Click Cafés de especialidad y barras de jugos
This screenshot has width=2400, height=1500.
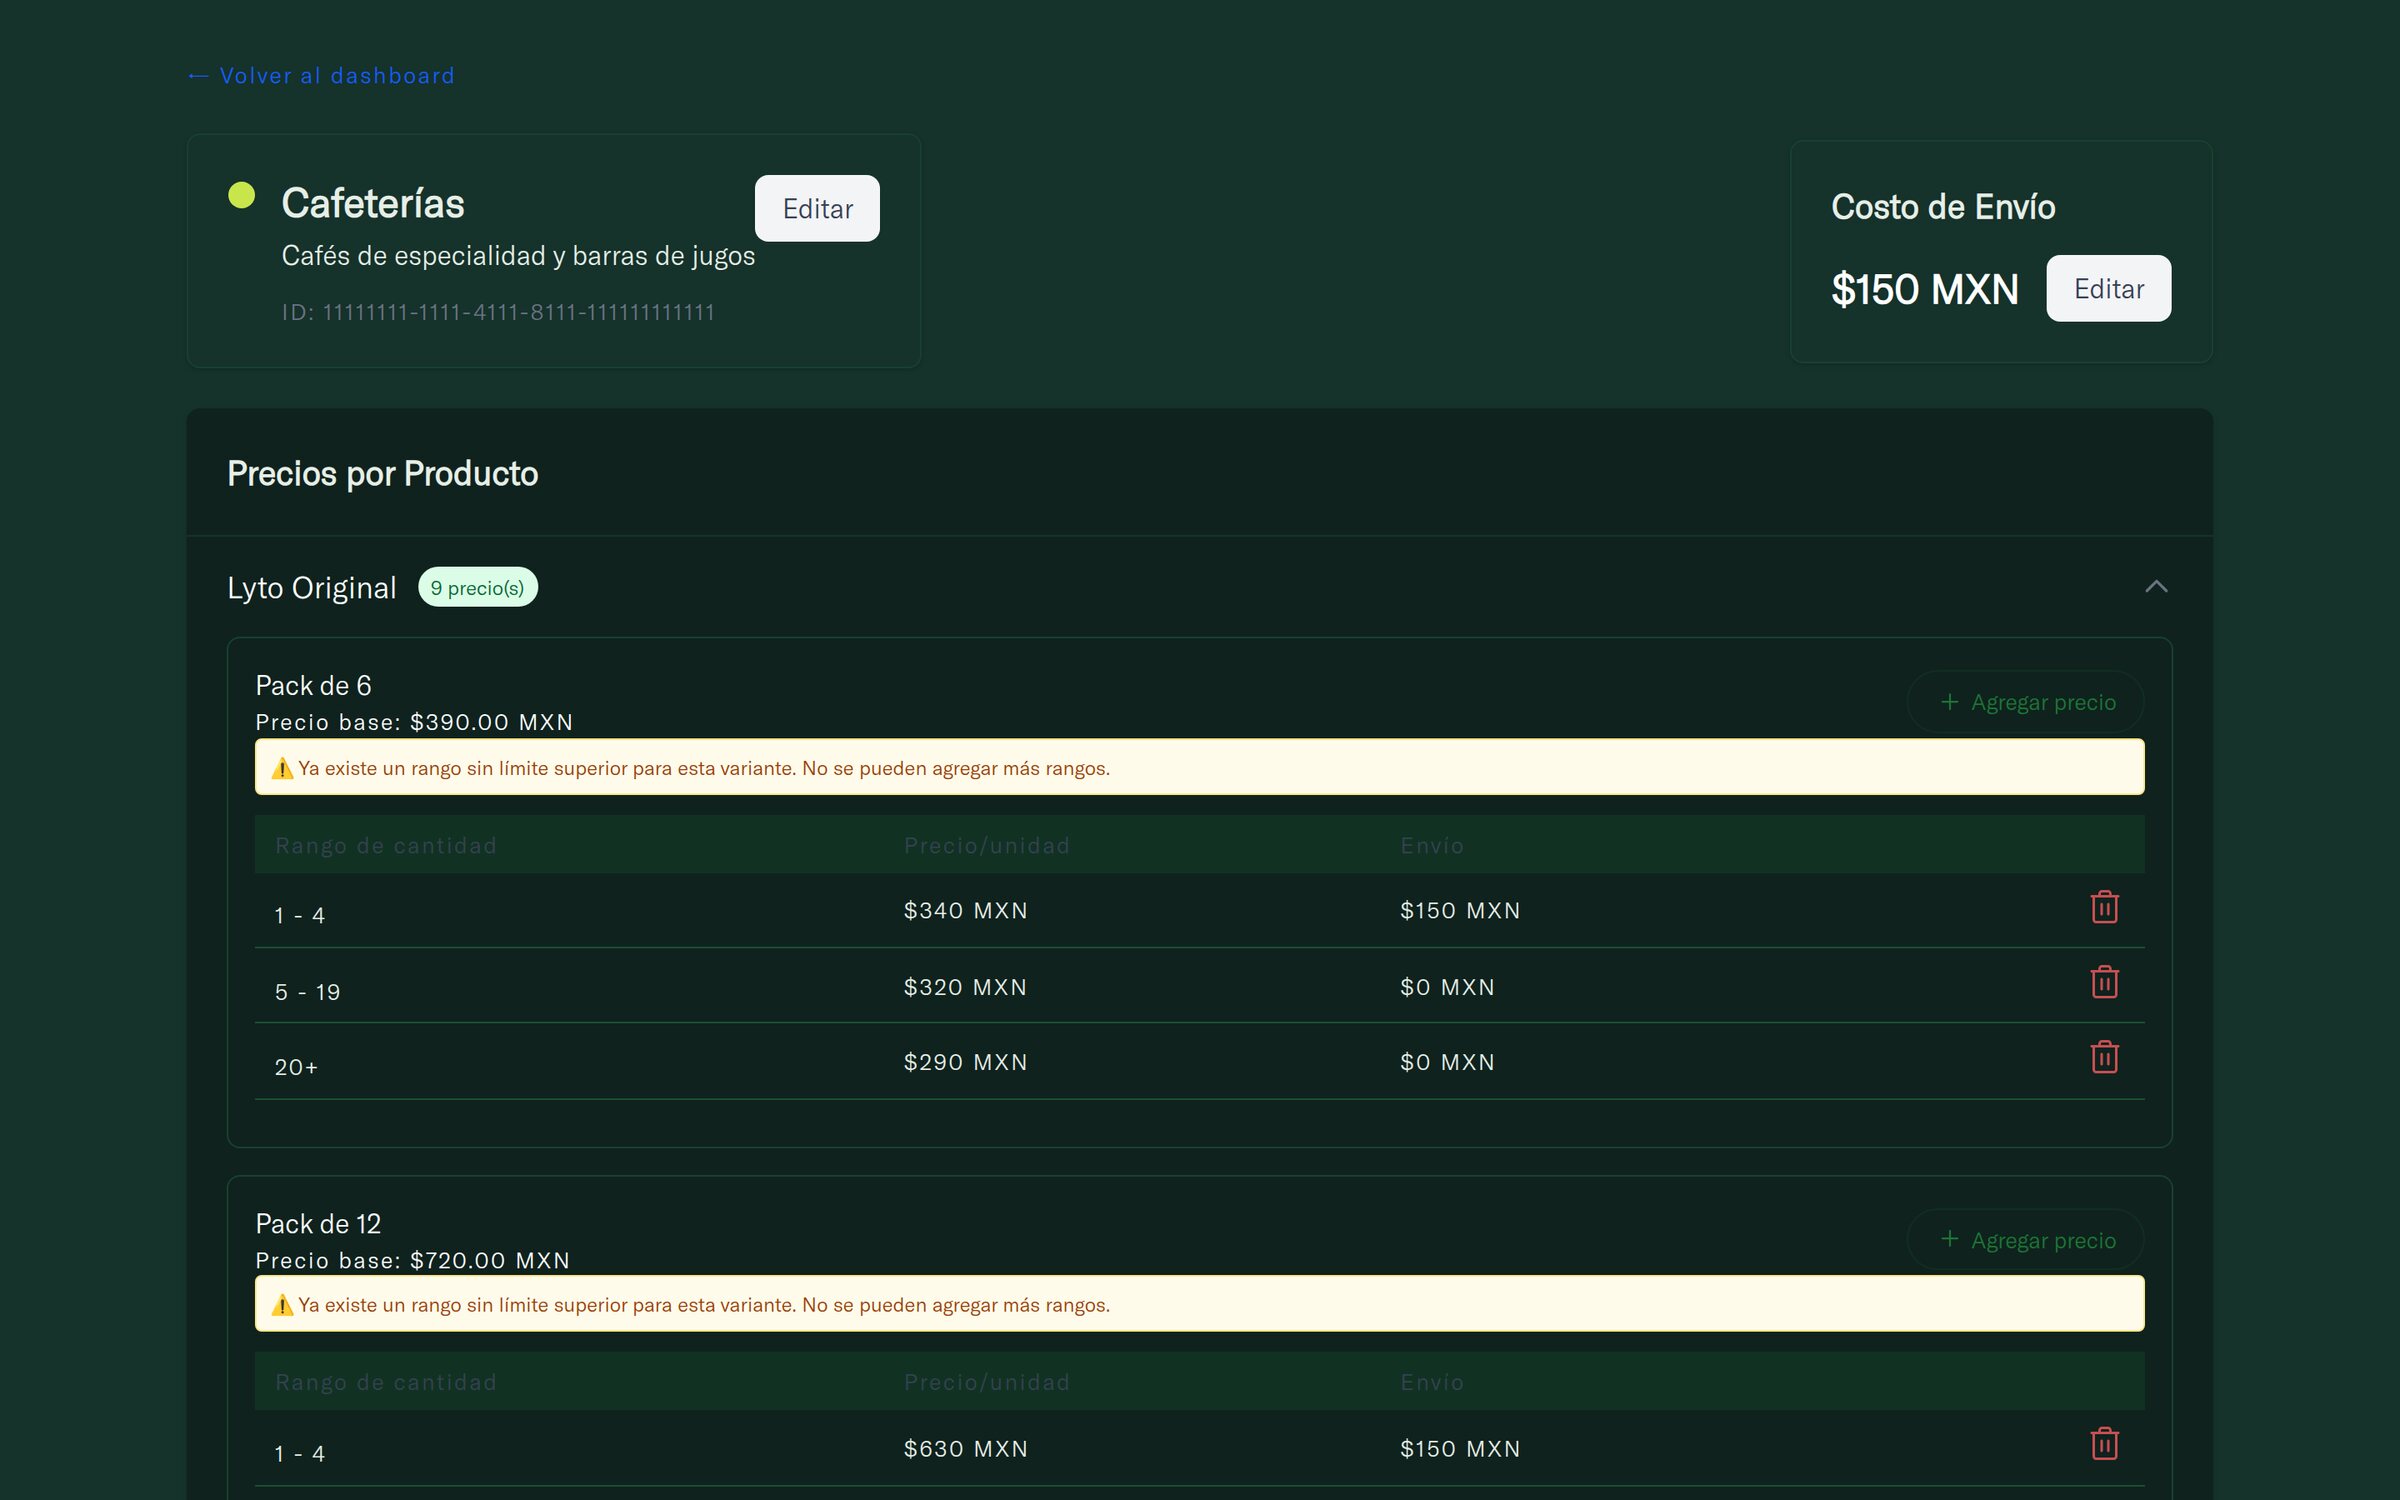[518, 256]
